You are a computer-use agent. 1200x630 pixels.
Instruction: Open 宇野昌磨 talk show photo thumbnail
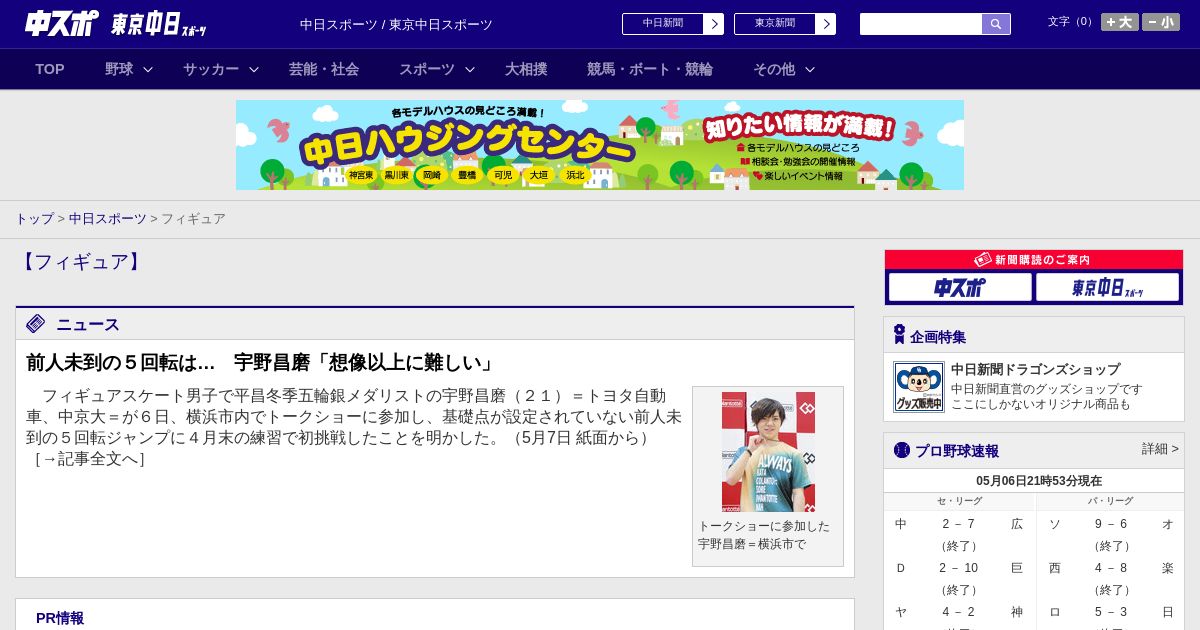(x=768, y=452)
